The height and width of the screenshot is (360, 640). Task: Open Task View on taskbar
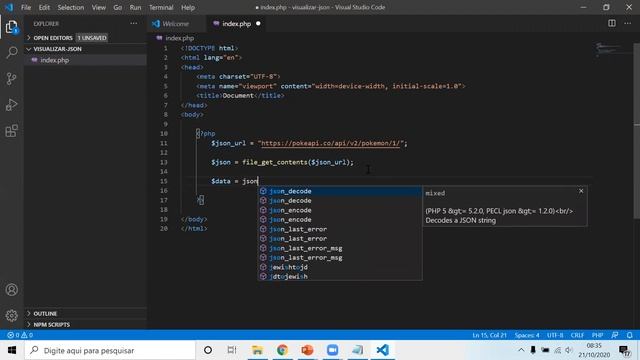click(231, 350)
